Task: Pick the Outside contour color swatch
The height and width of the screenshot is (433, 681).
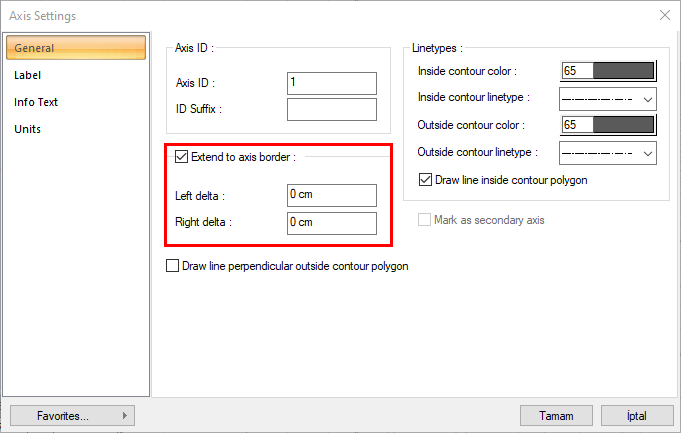Action: click(623, 125)
